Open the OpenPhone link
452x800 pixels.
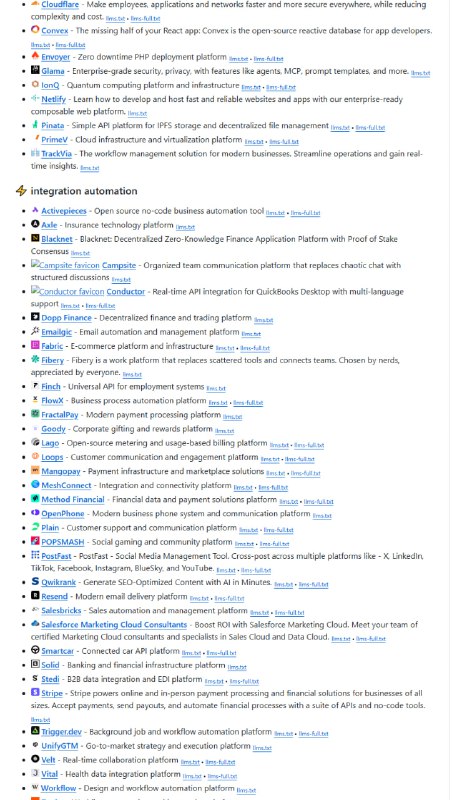[63, 513]
